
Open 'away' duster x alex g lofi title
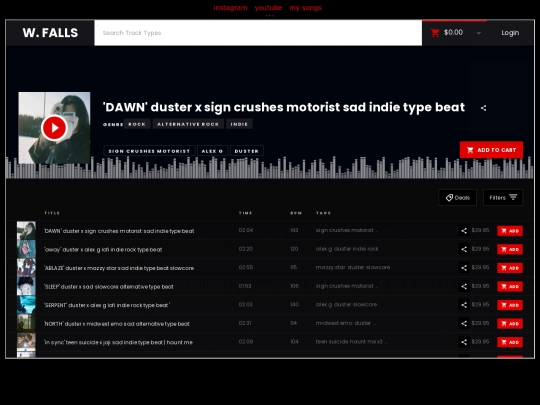(x=103, y=250)
